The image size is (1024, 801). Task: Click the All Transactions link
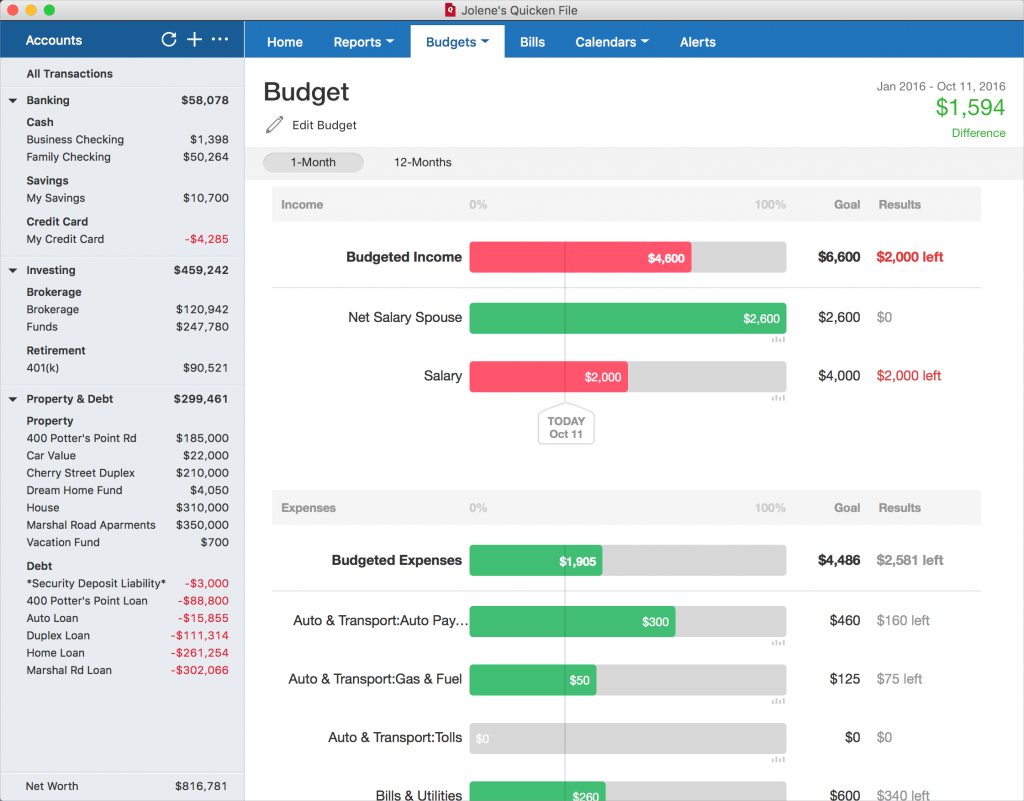(69, 74)
